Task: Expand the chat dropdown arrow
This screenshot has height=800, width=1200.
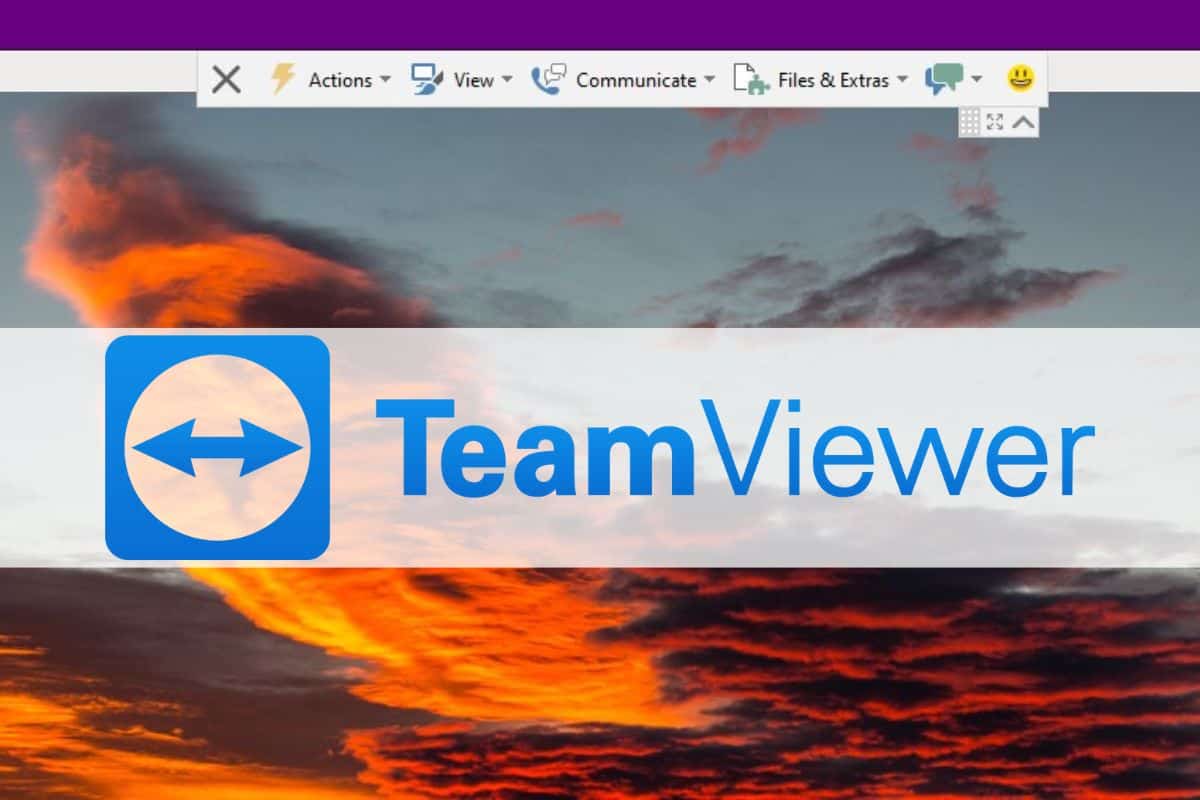Action: pos(975,80)
